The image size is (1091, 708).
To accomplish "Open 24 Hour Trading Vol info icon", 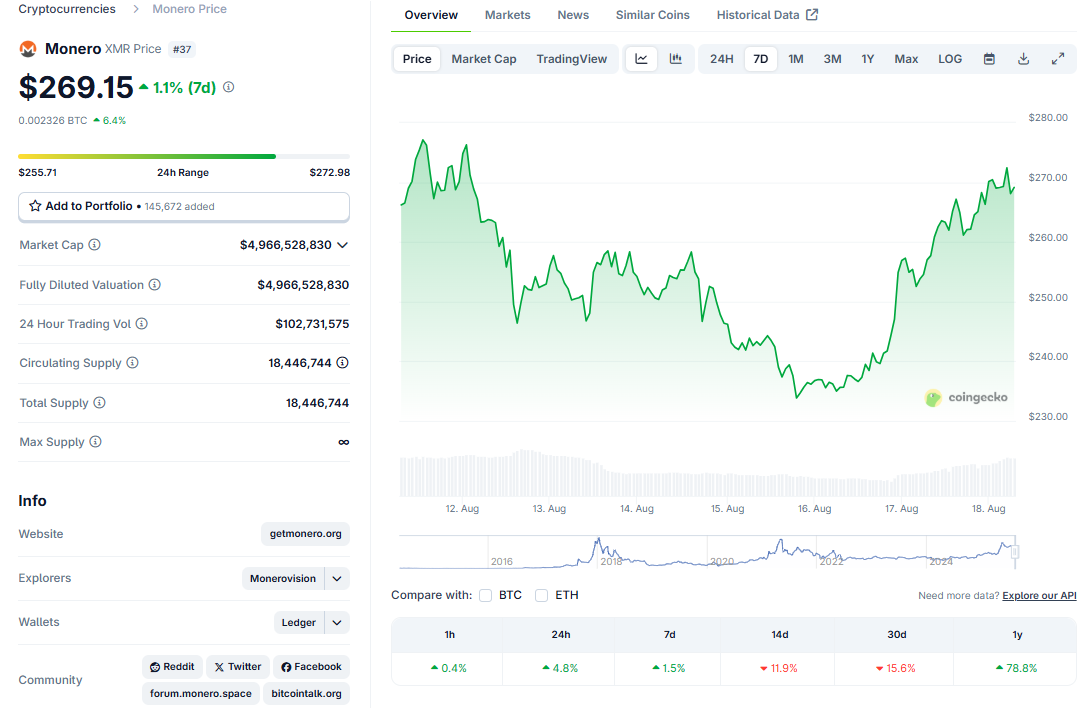I will (x=141, y=323).
